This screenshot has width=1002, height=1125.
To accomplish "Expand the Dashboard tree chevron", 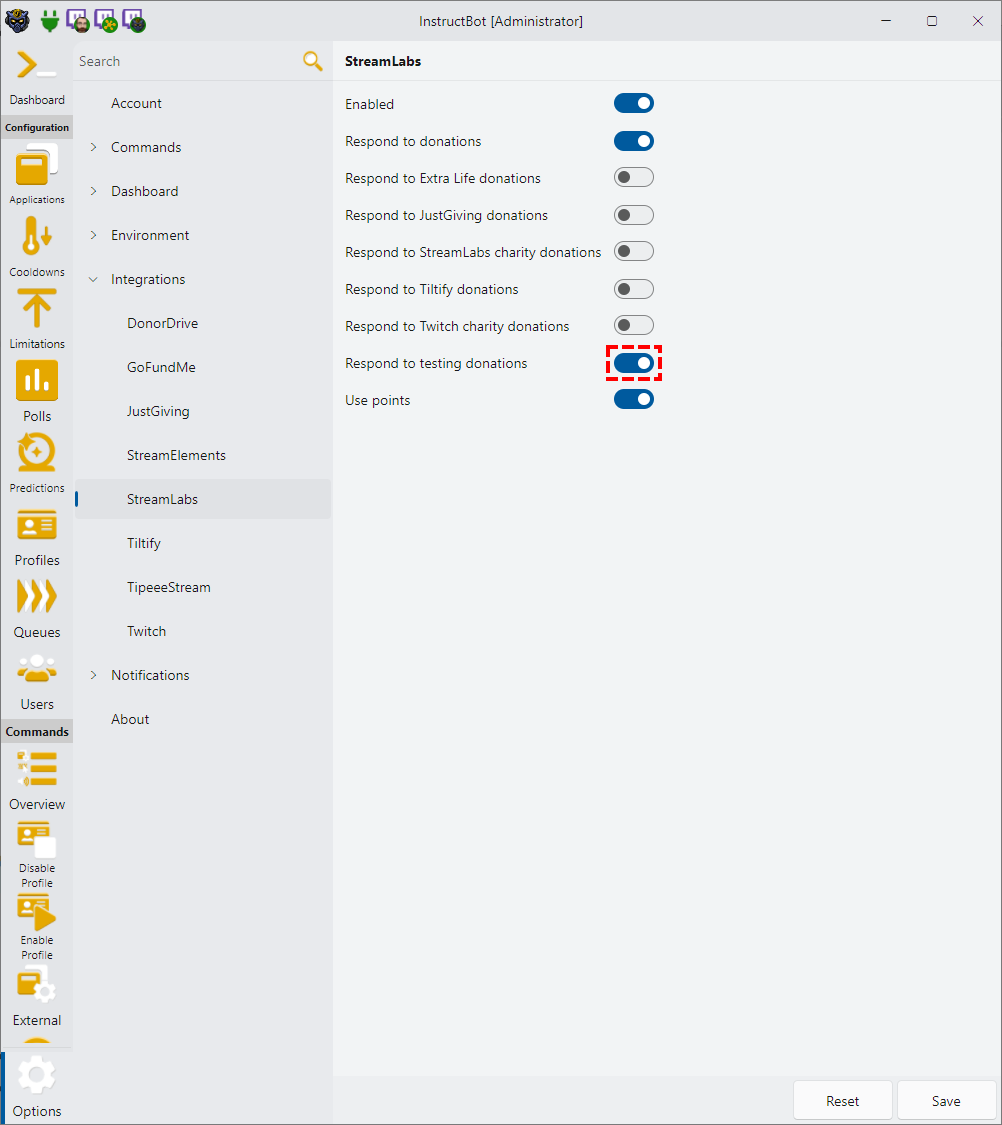I will coord(93,191).
